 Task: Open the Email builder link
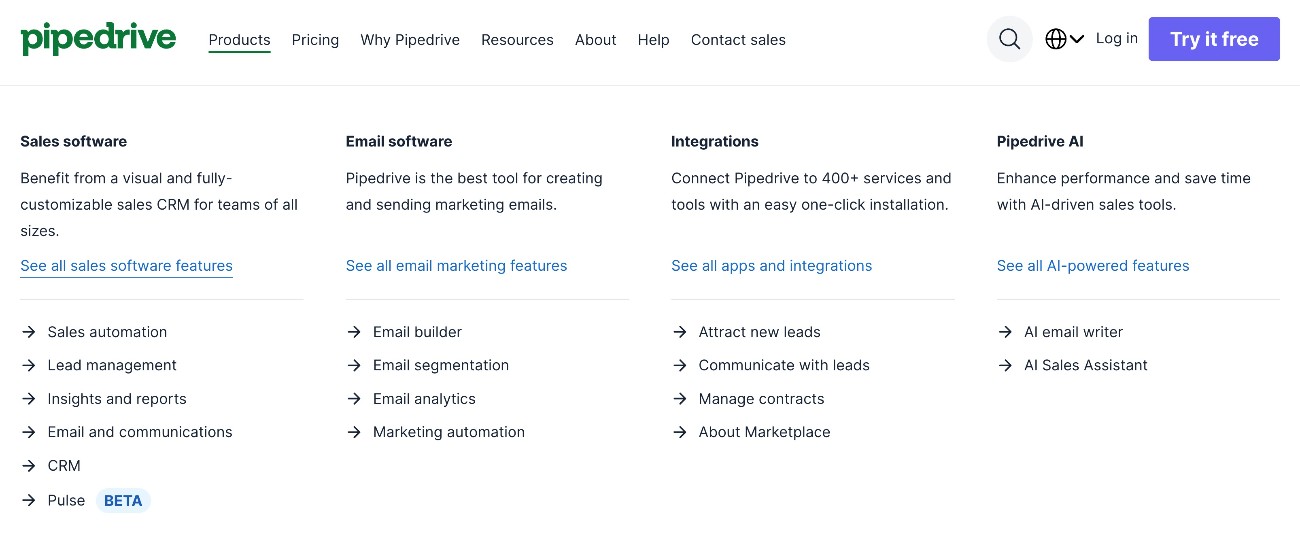[x=417, y=332]
